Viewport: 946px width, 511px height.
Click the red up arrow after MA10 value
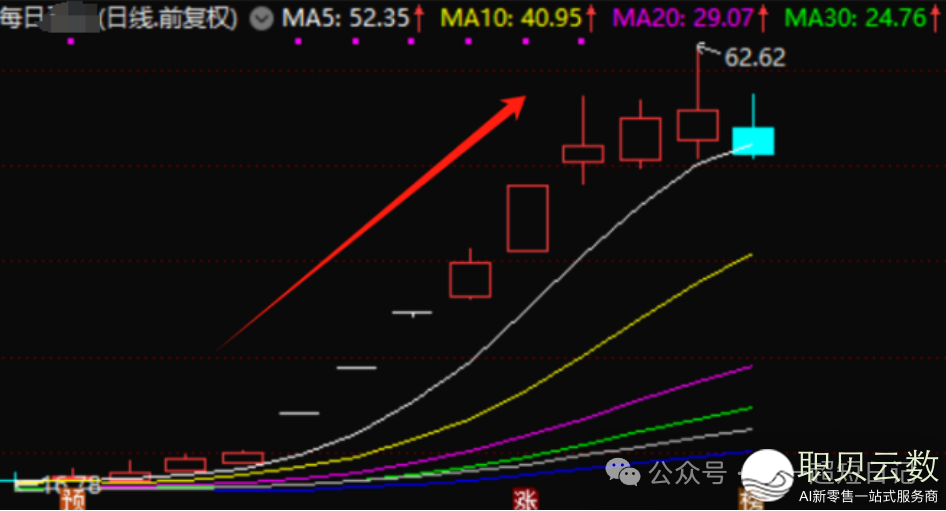click(592, 18)
